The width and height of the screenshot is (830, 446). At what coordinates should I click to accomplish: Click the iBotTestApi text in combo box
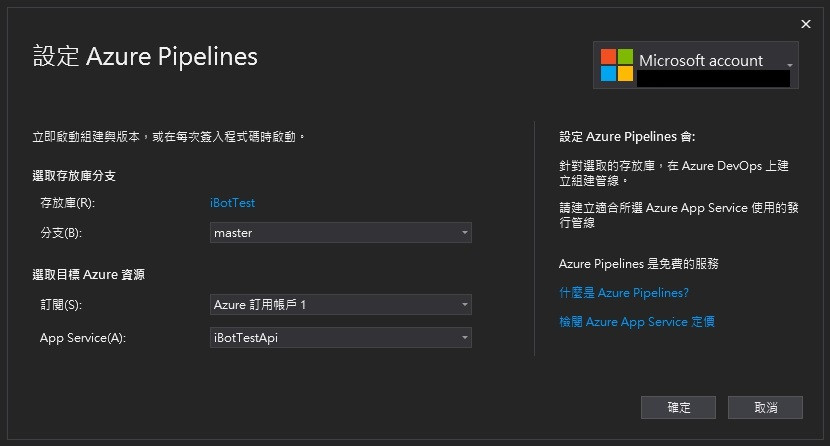coord(246,338)
